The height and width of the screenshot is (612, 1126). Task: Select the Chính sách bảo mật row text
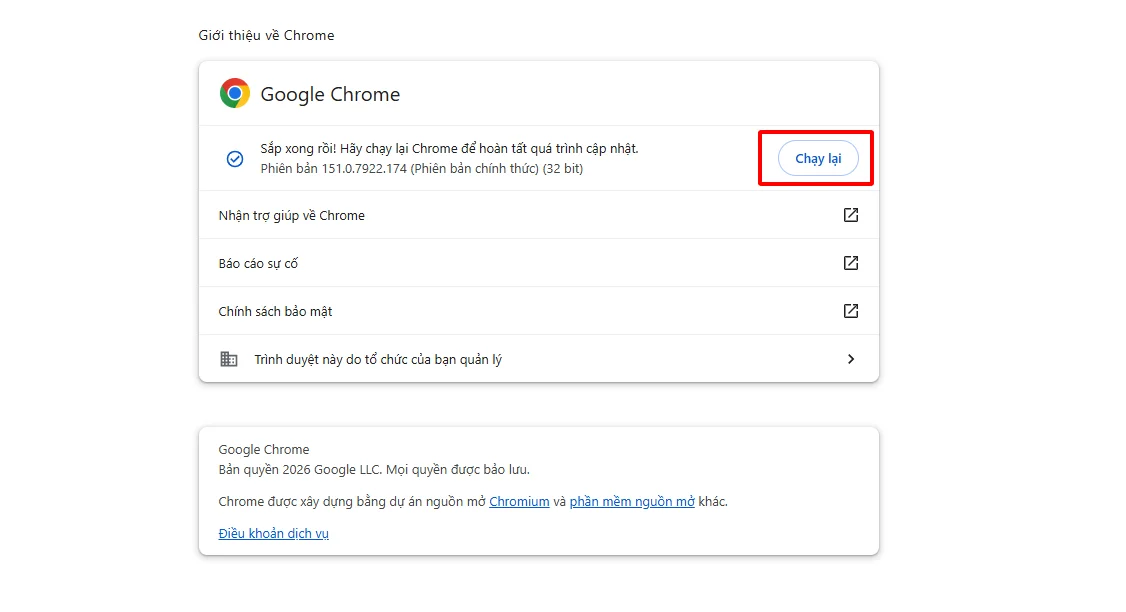(x=275, y=312)
